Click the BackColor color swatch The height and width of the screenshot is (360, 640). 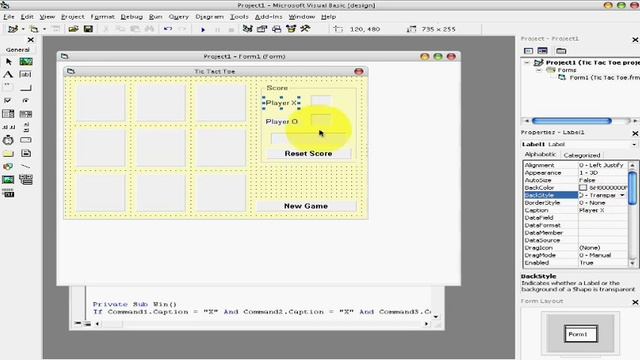pos(583,188)
